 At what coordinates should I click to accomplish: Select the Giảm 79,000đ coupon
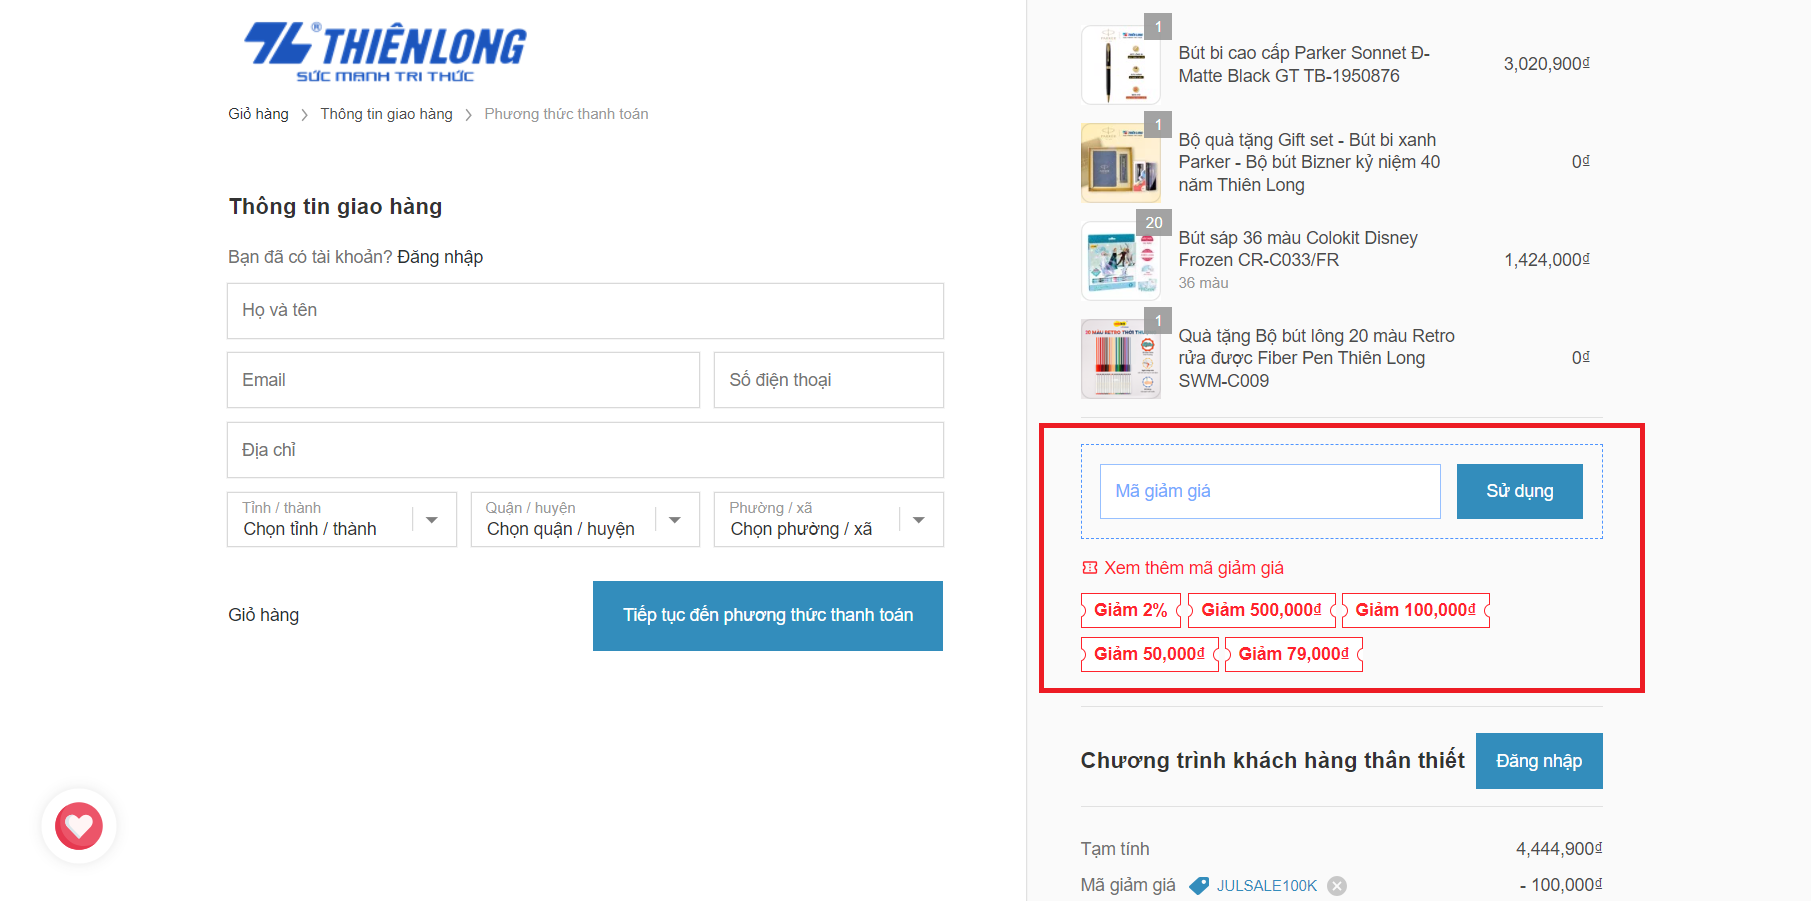click(1294, 654)
